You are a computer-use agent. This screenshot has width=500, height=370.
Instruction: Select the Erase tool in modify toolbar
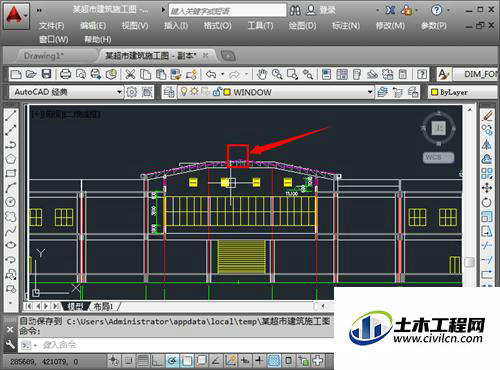tap(487, 116)
